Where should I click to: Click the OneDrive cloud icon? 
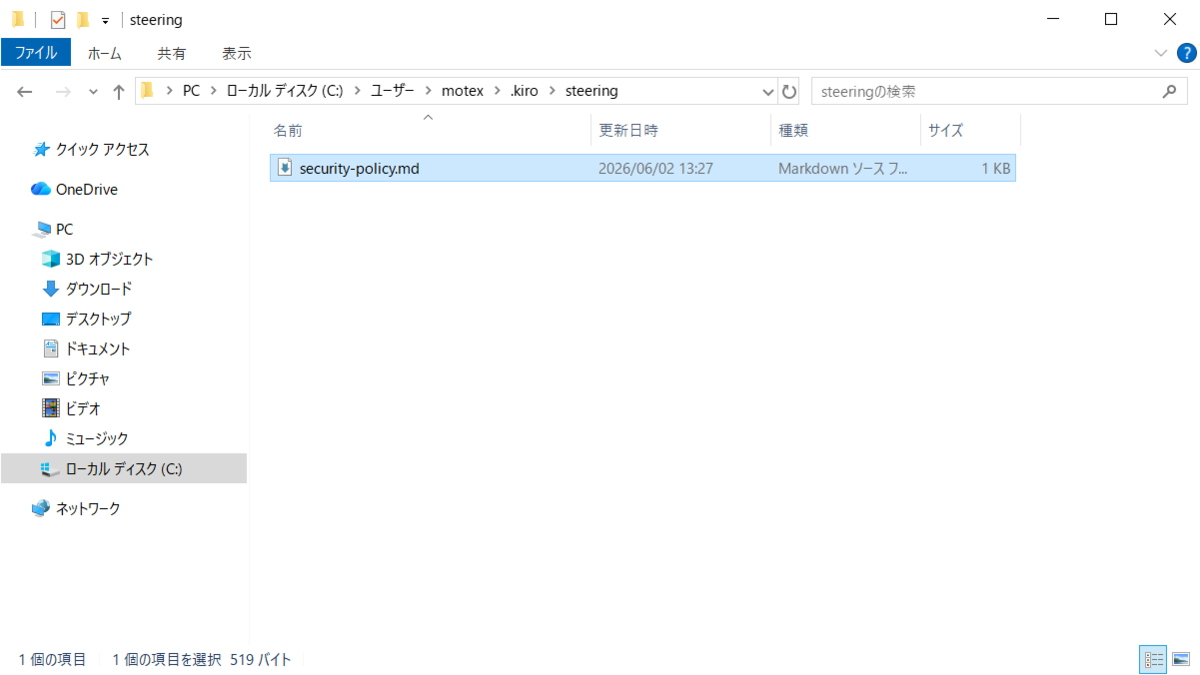(41, 189)
